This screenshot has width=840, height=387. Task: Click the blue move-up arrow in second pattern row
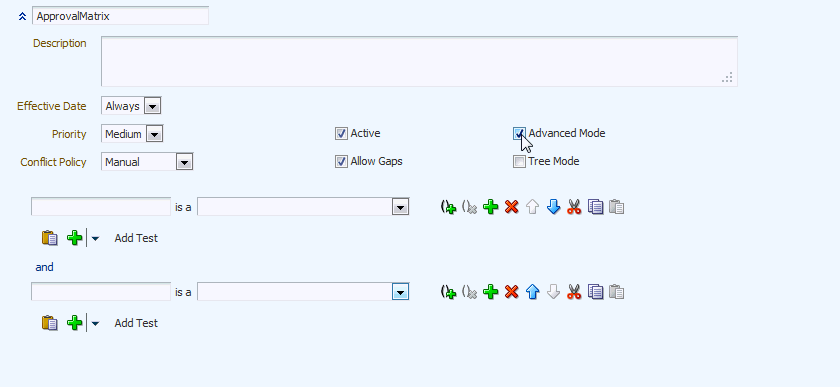point(532,292)
